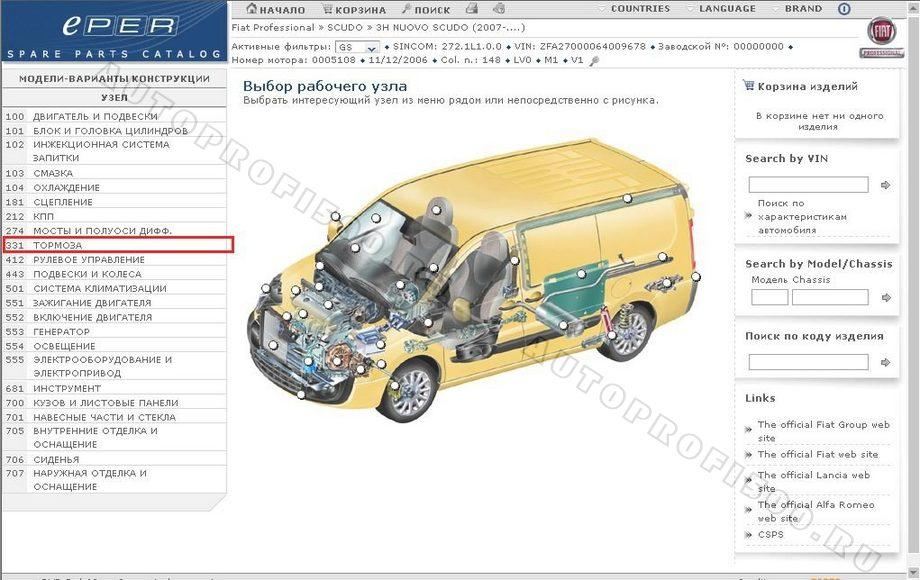Screen dimensions: 920x580
Task: Click hotspot dot on driver seat headrest
Action: tap(436, 209)
